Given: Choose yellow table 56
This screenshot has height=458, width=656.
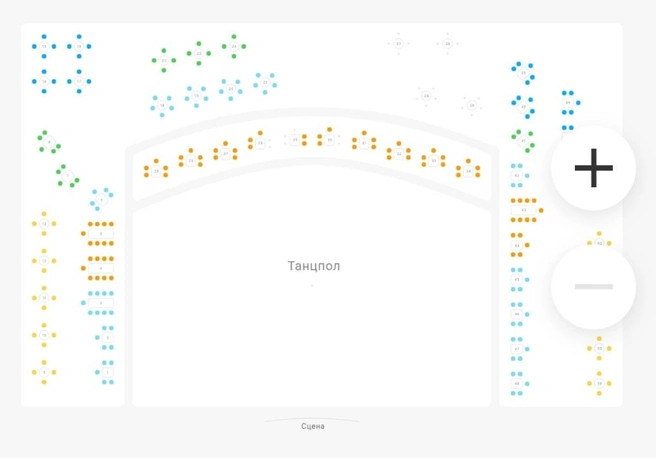Looking at the screenshot, I should click(599, 383).
